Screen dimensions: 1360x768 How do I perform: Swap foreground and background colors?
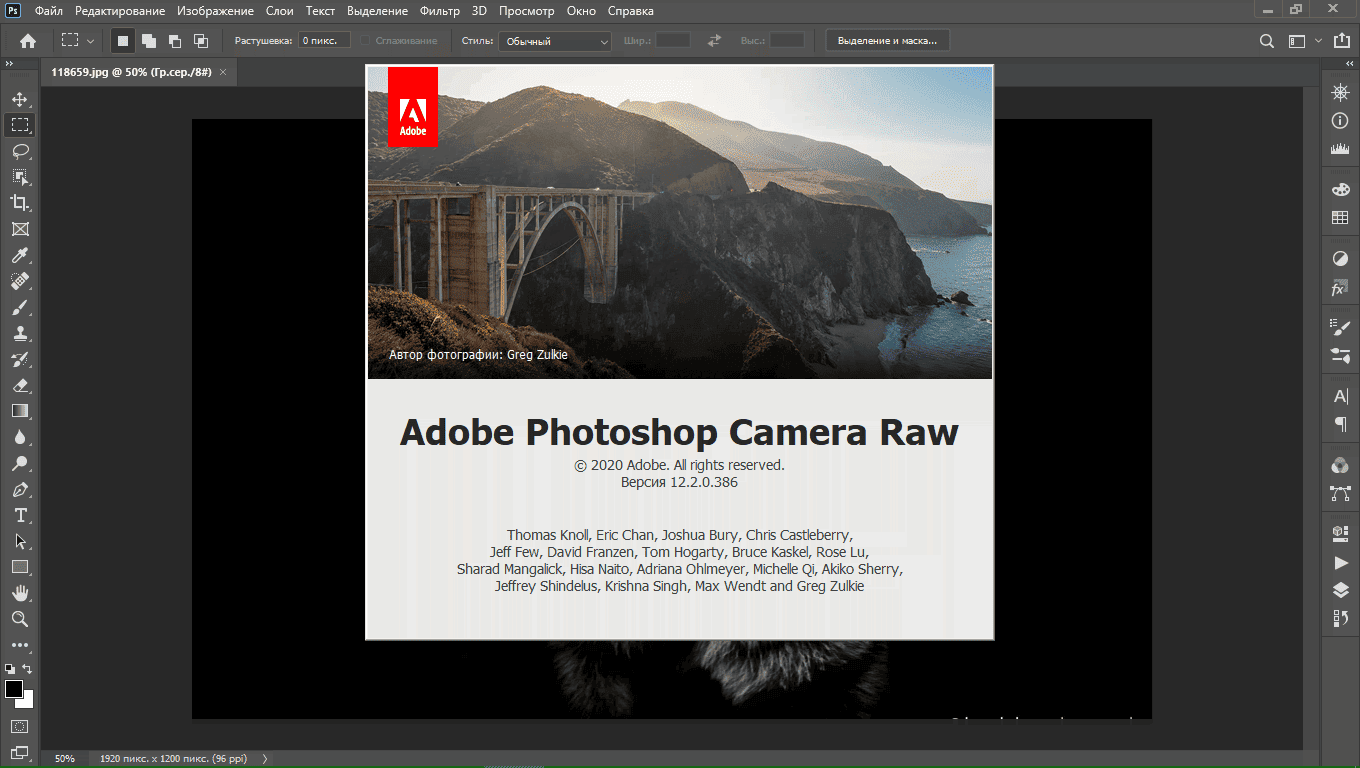(28, 669)
